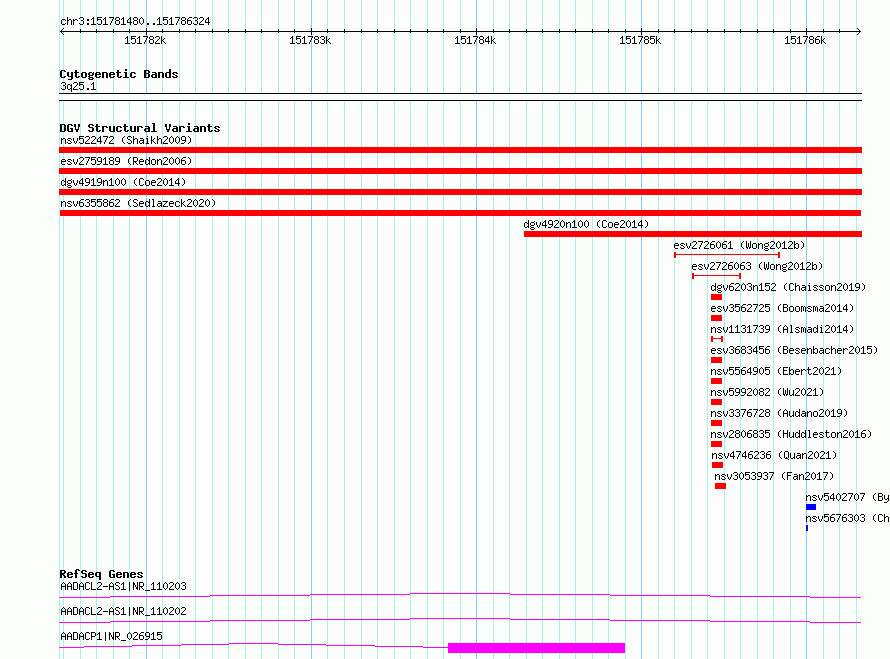Open esv3683456 (Besenbacher2015) label

point(794,350)
